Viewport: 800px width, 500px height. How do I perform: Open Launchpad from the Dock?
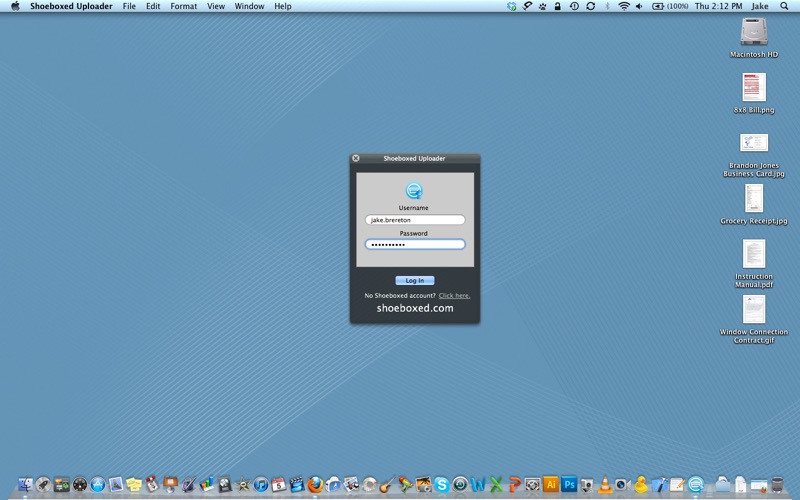click(x=43, y=484)
